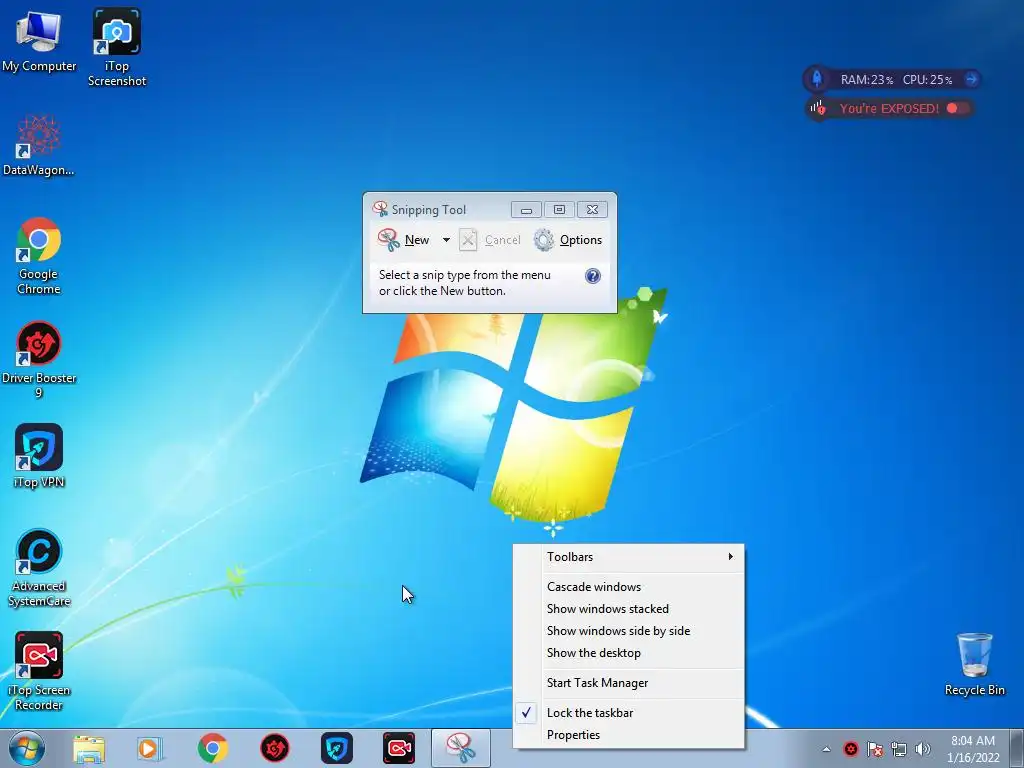The image size is (1024, 768).
Task: Open the New snip type dropdown arrow
Action: click(446, 240)
